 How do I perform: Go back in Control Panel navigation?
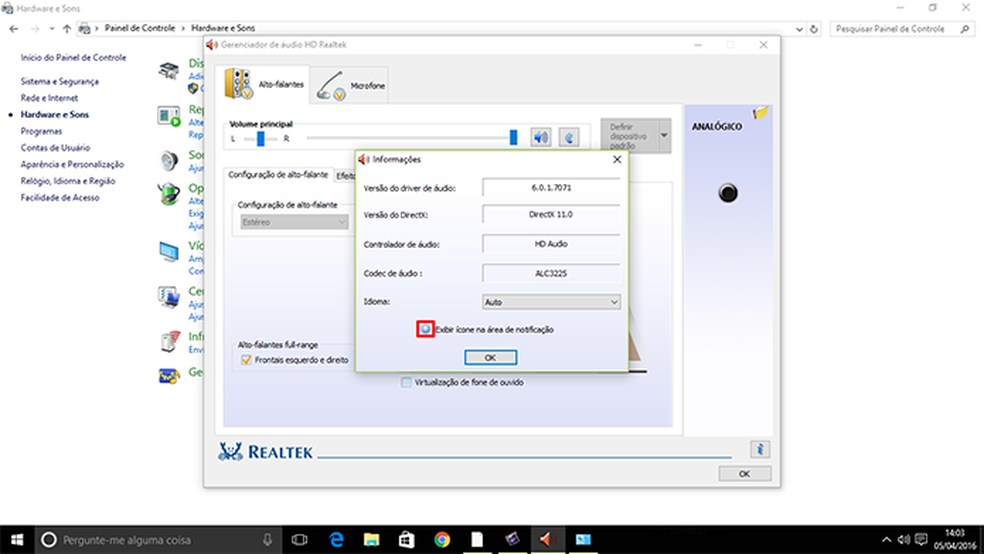(14, 29)
